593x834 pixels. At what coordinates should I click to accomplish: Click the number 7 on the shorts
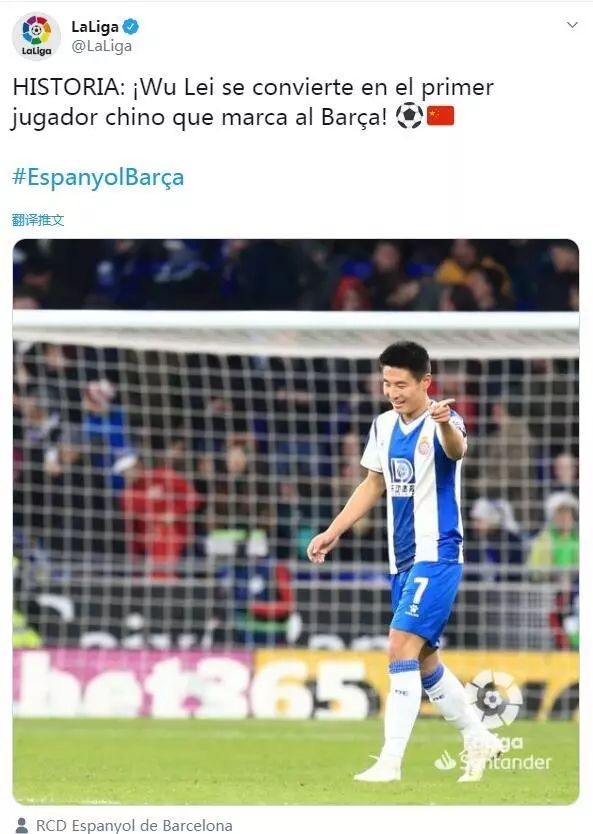tap(420, 589)
